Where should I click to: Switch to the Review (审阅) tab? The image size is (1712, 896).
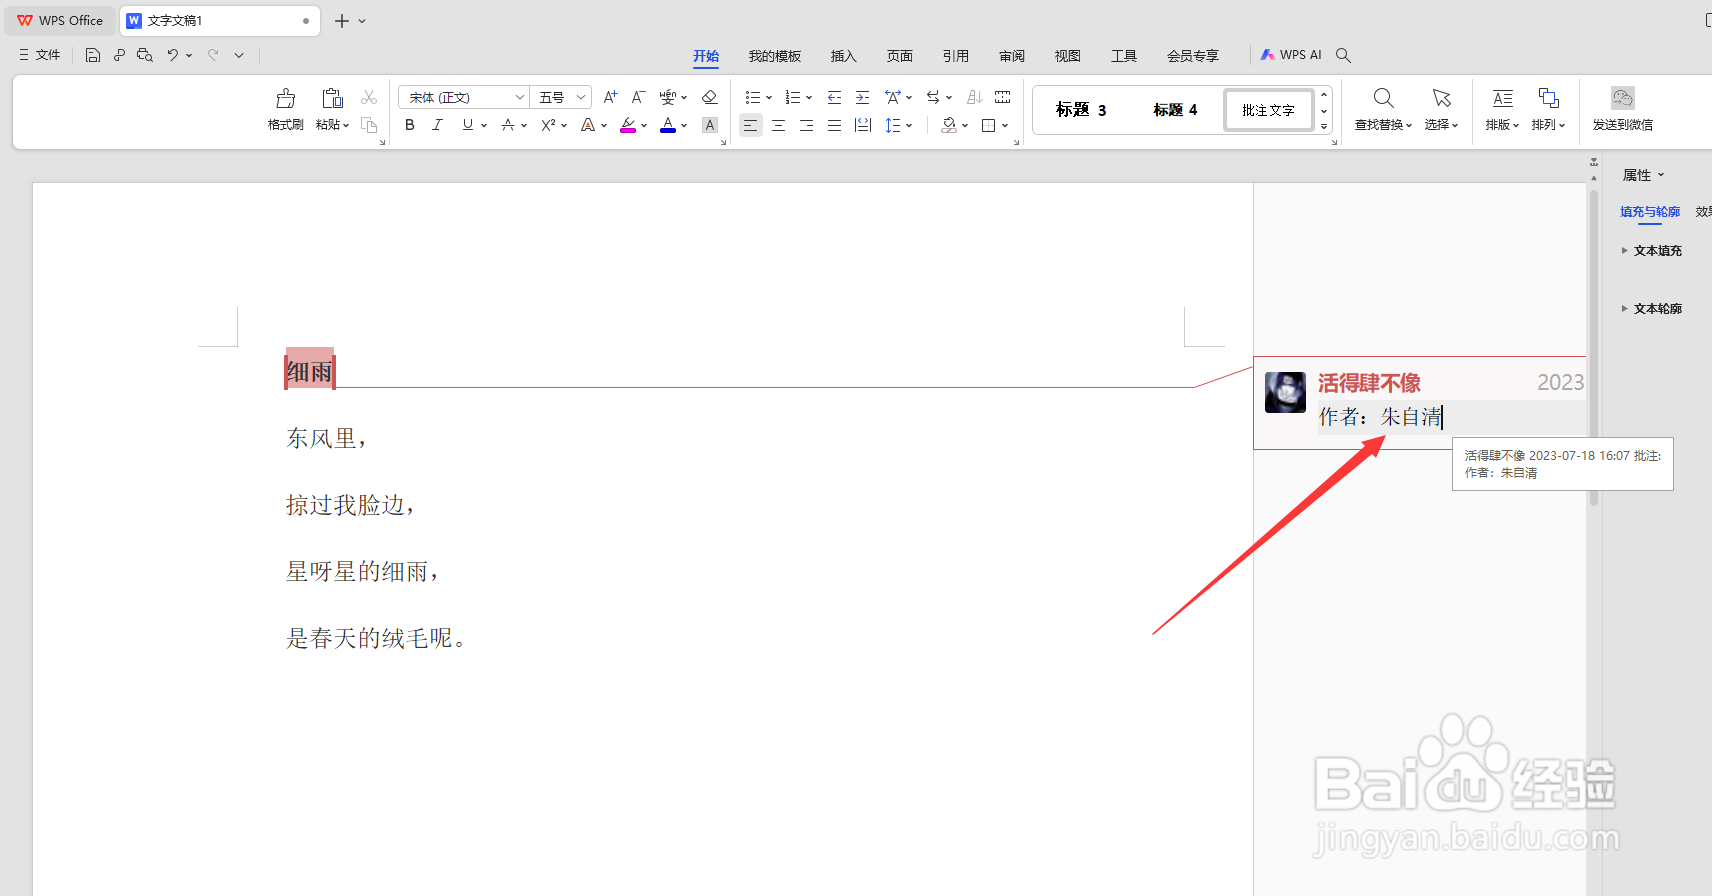coord(1012,56)
